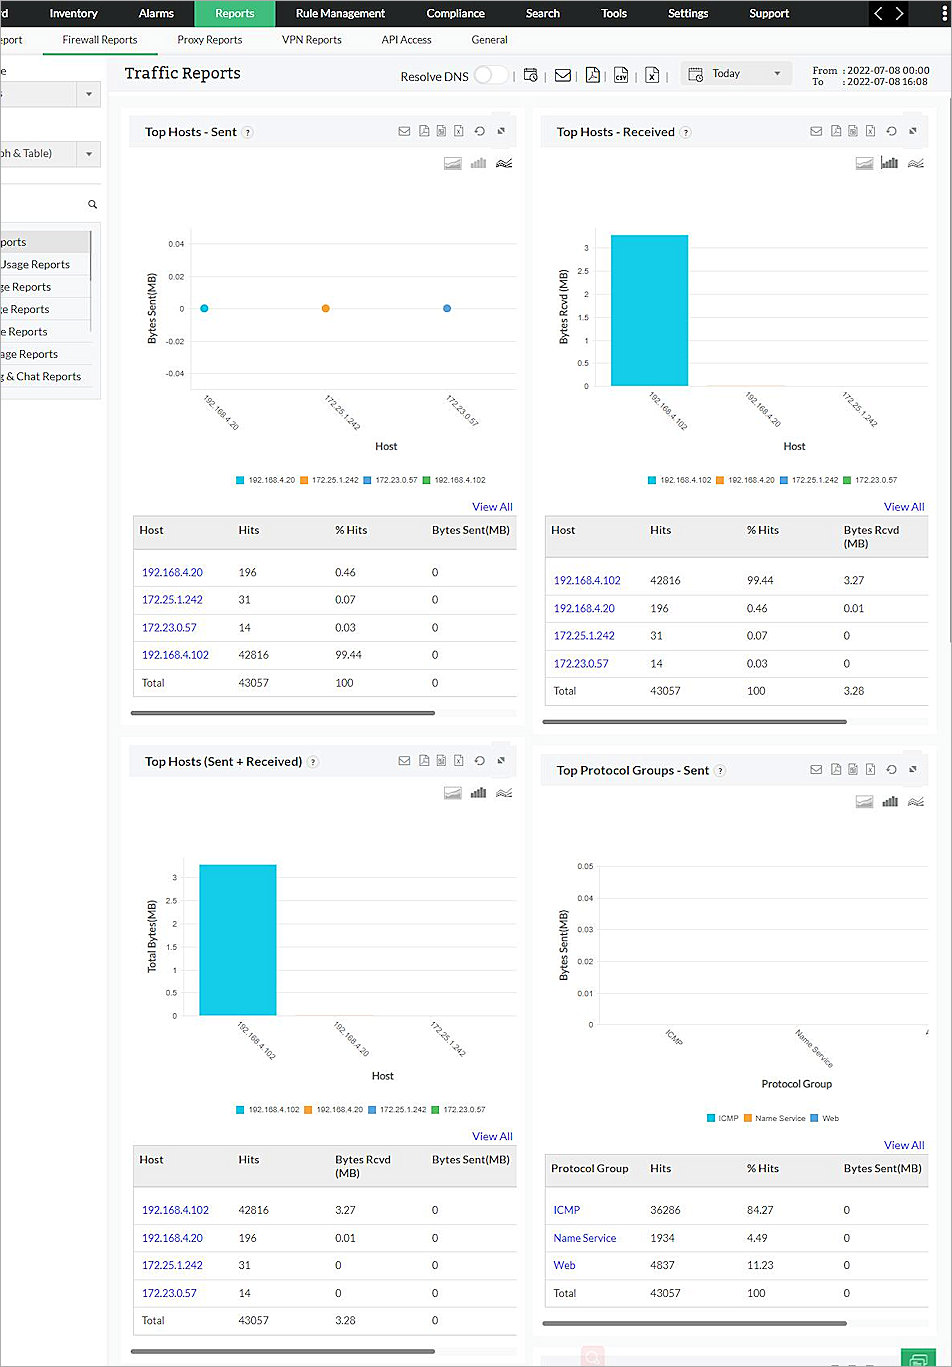
Task: Open the schedule report icon near Resolve DNS
Action: (531, 75)
